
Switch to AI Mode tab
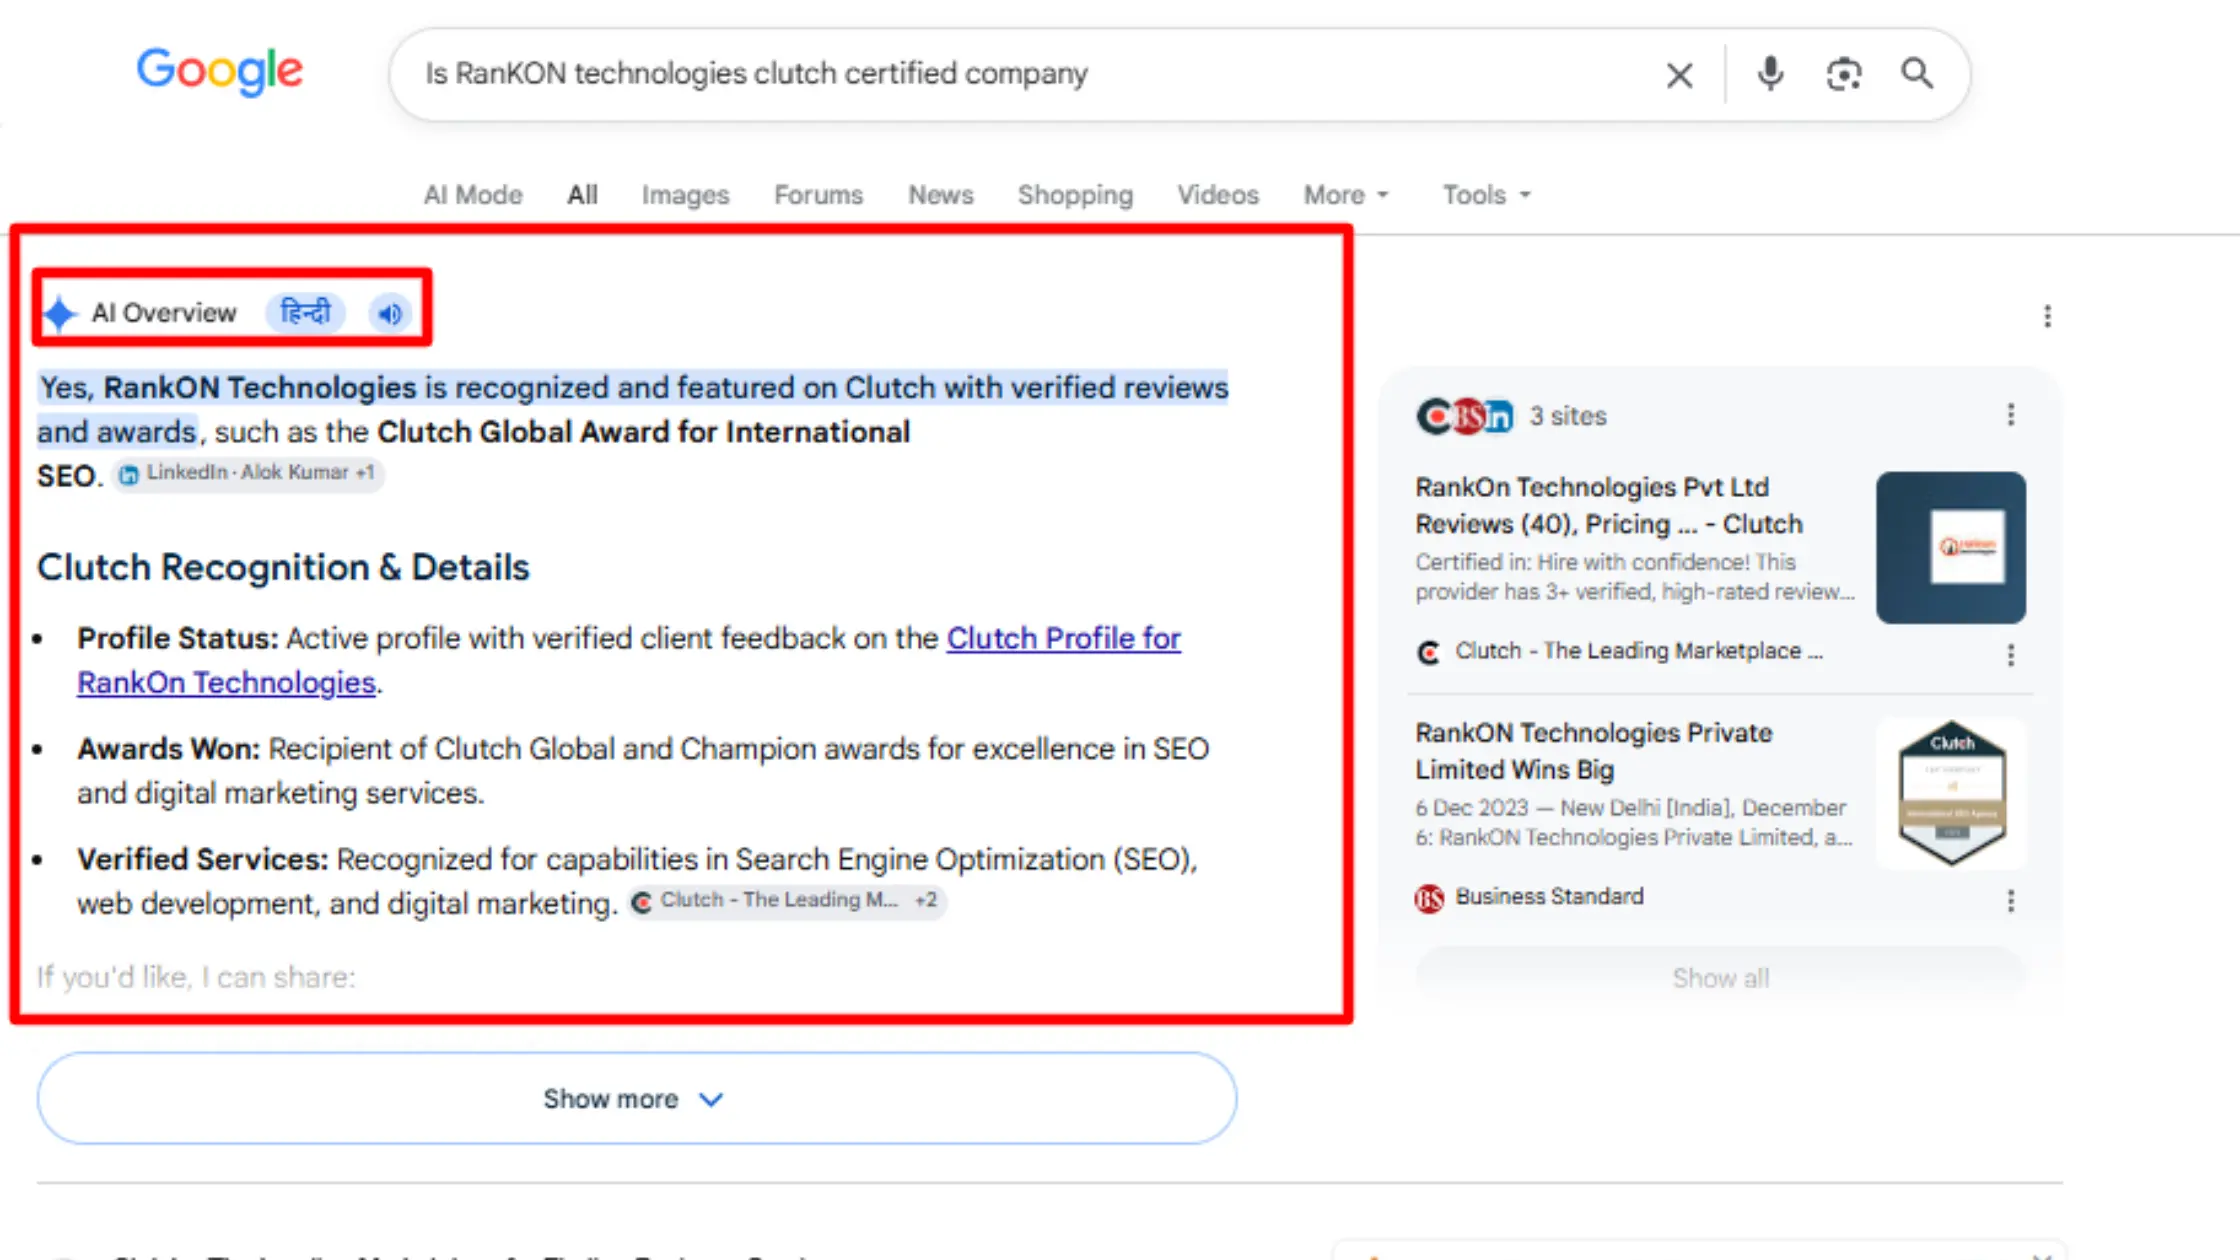473,195
